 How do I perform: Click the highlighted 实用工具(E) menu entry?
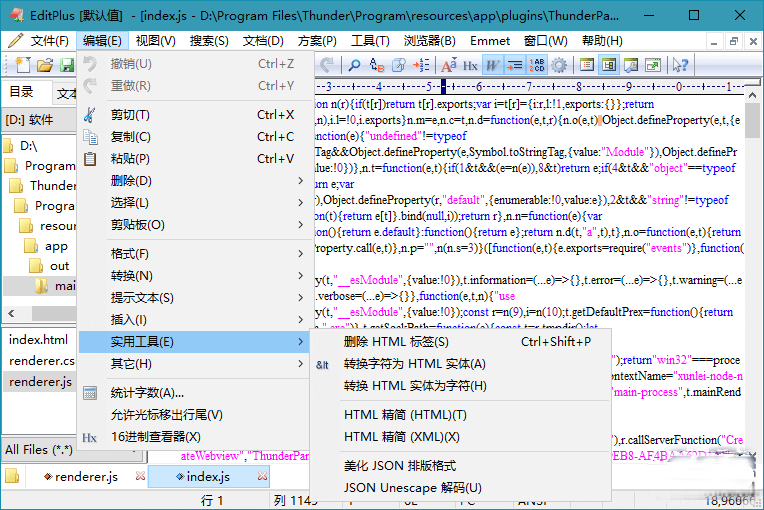tap(193, 342)
